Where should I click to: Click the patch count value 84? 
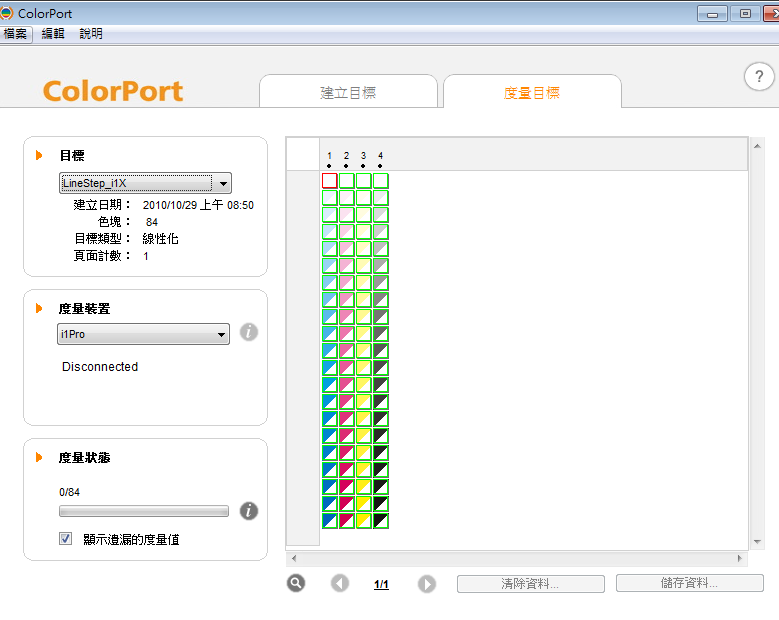coord(152,222)
